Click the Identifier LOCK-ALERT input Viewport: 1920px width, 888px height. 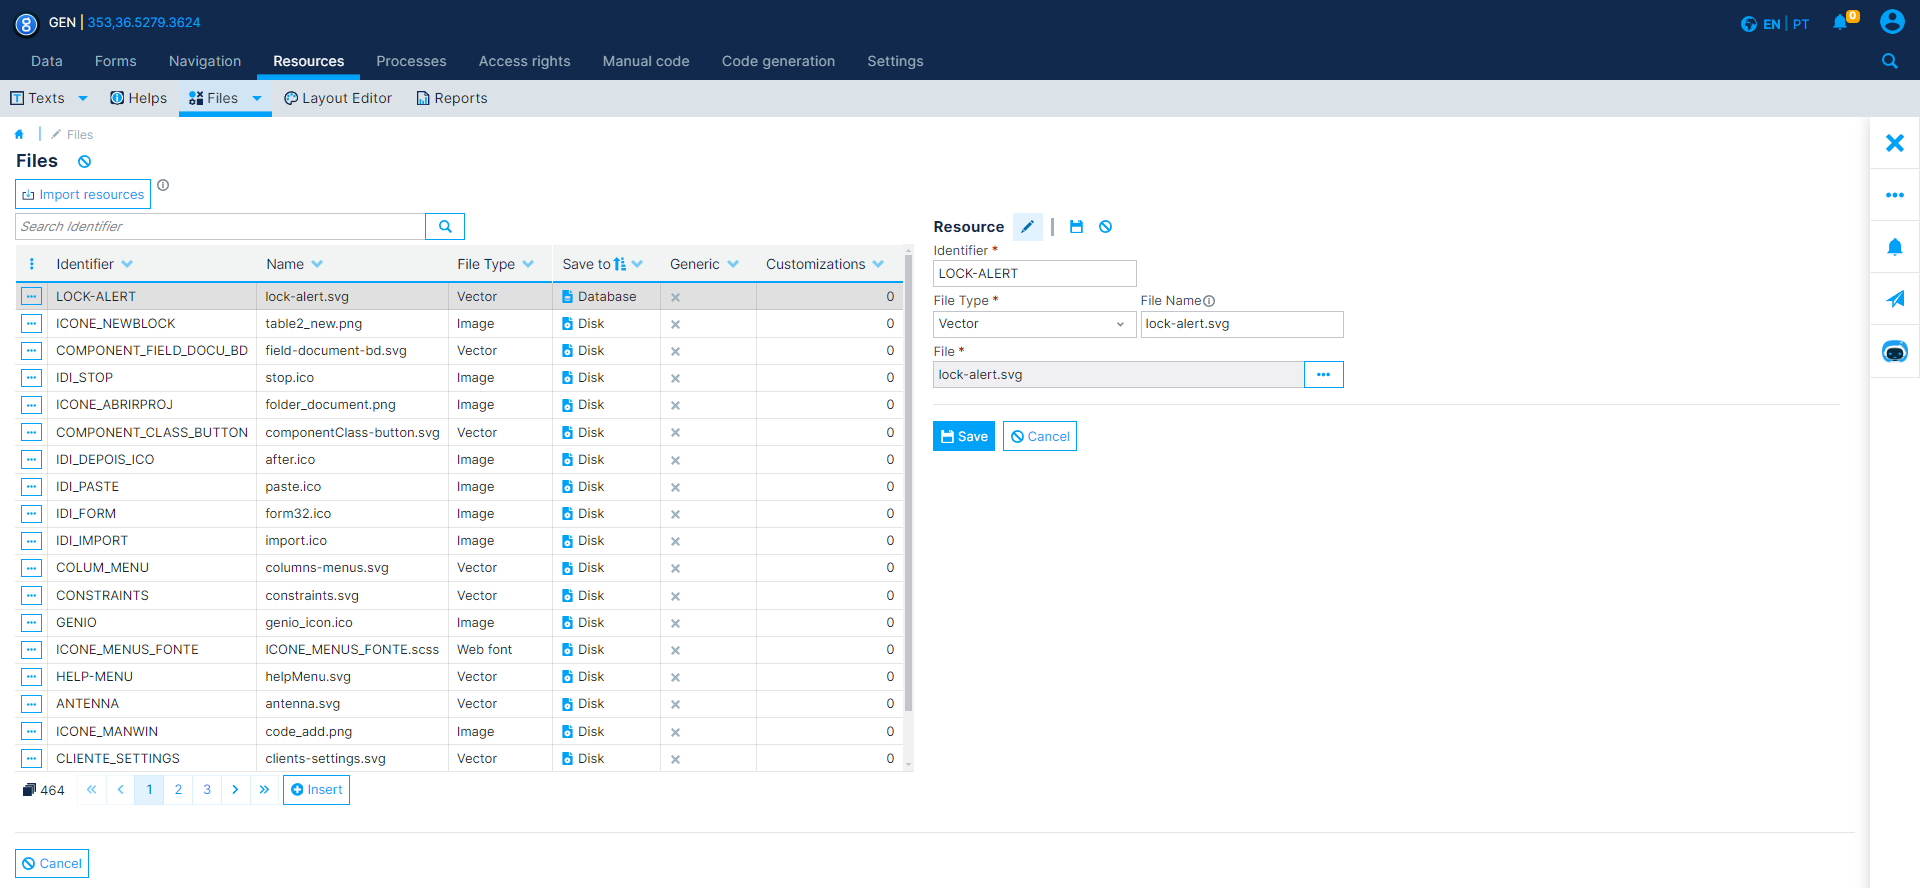click(x=1034, y=274)
